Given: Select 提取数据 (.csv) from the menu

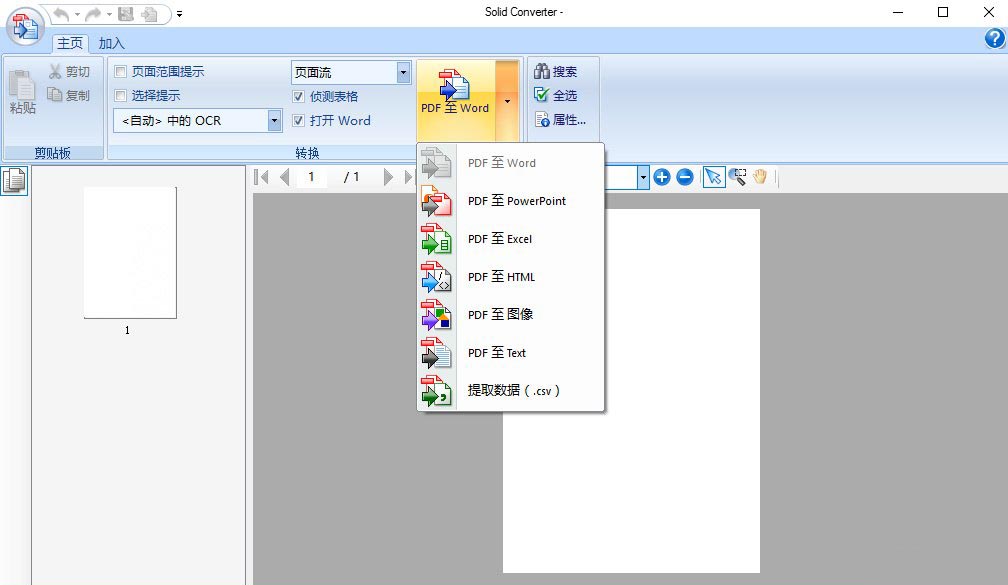Looking at the screenshot, I should point(511,390).
